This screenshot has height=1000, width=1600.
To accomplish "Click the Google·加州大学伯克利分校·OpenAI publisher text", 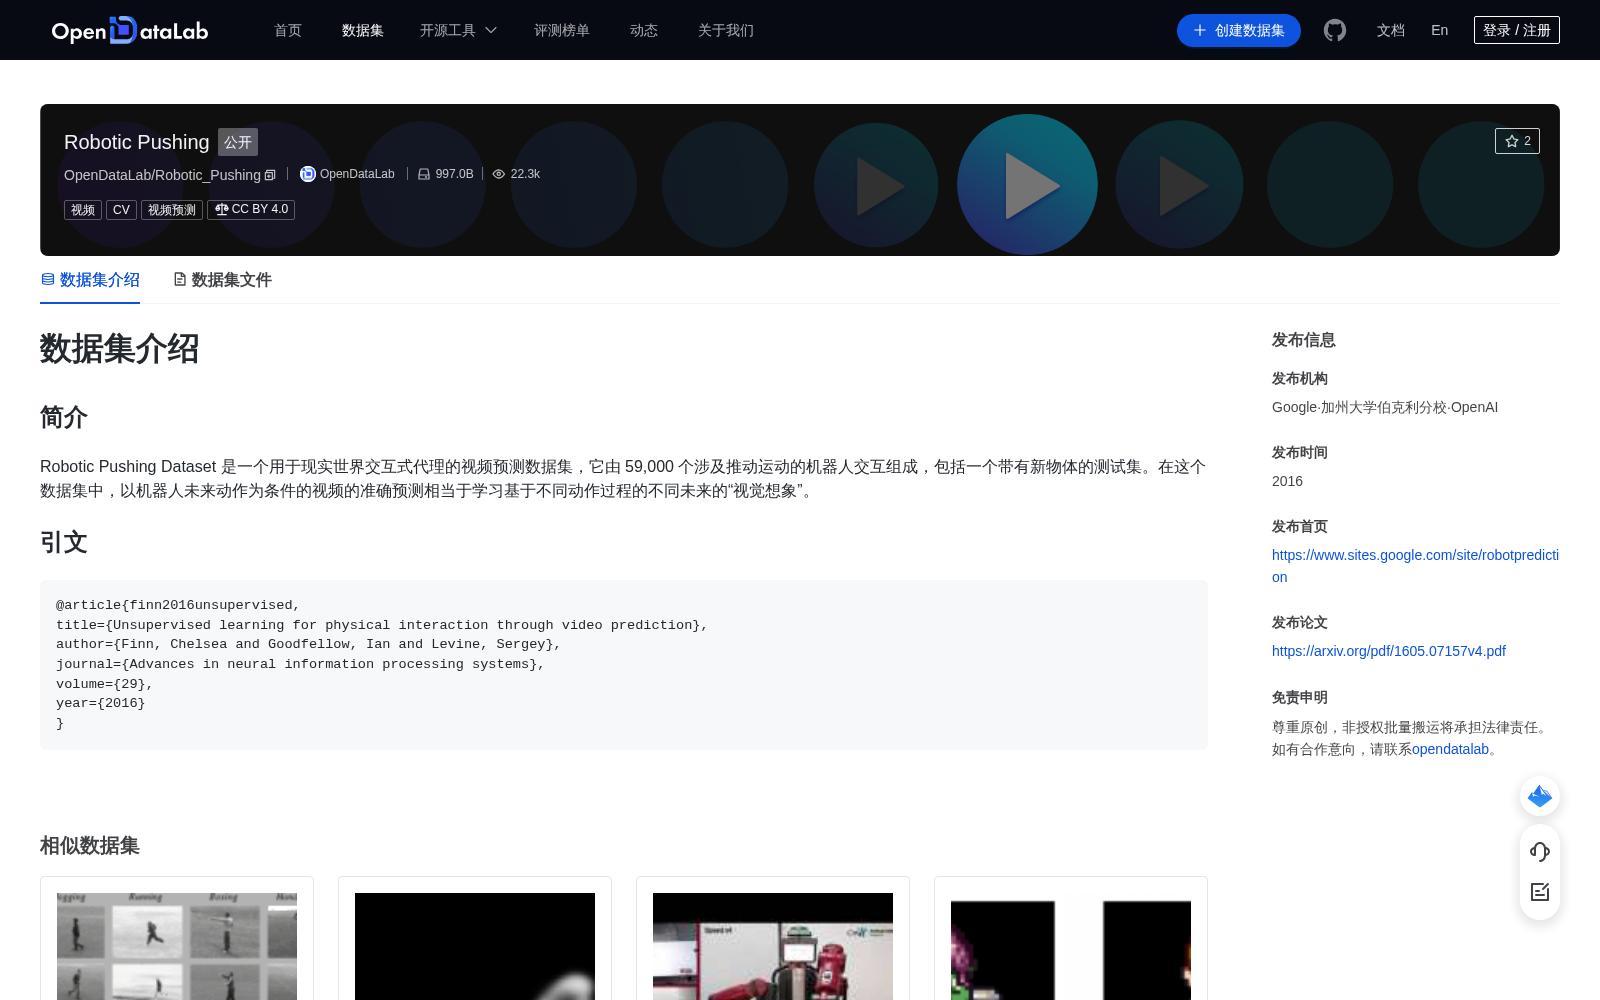I will (x=1385, y=407).
